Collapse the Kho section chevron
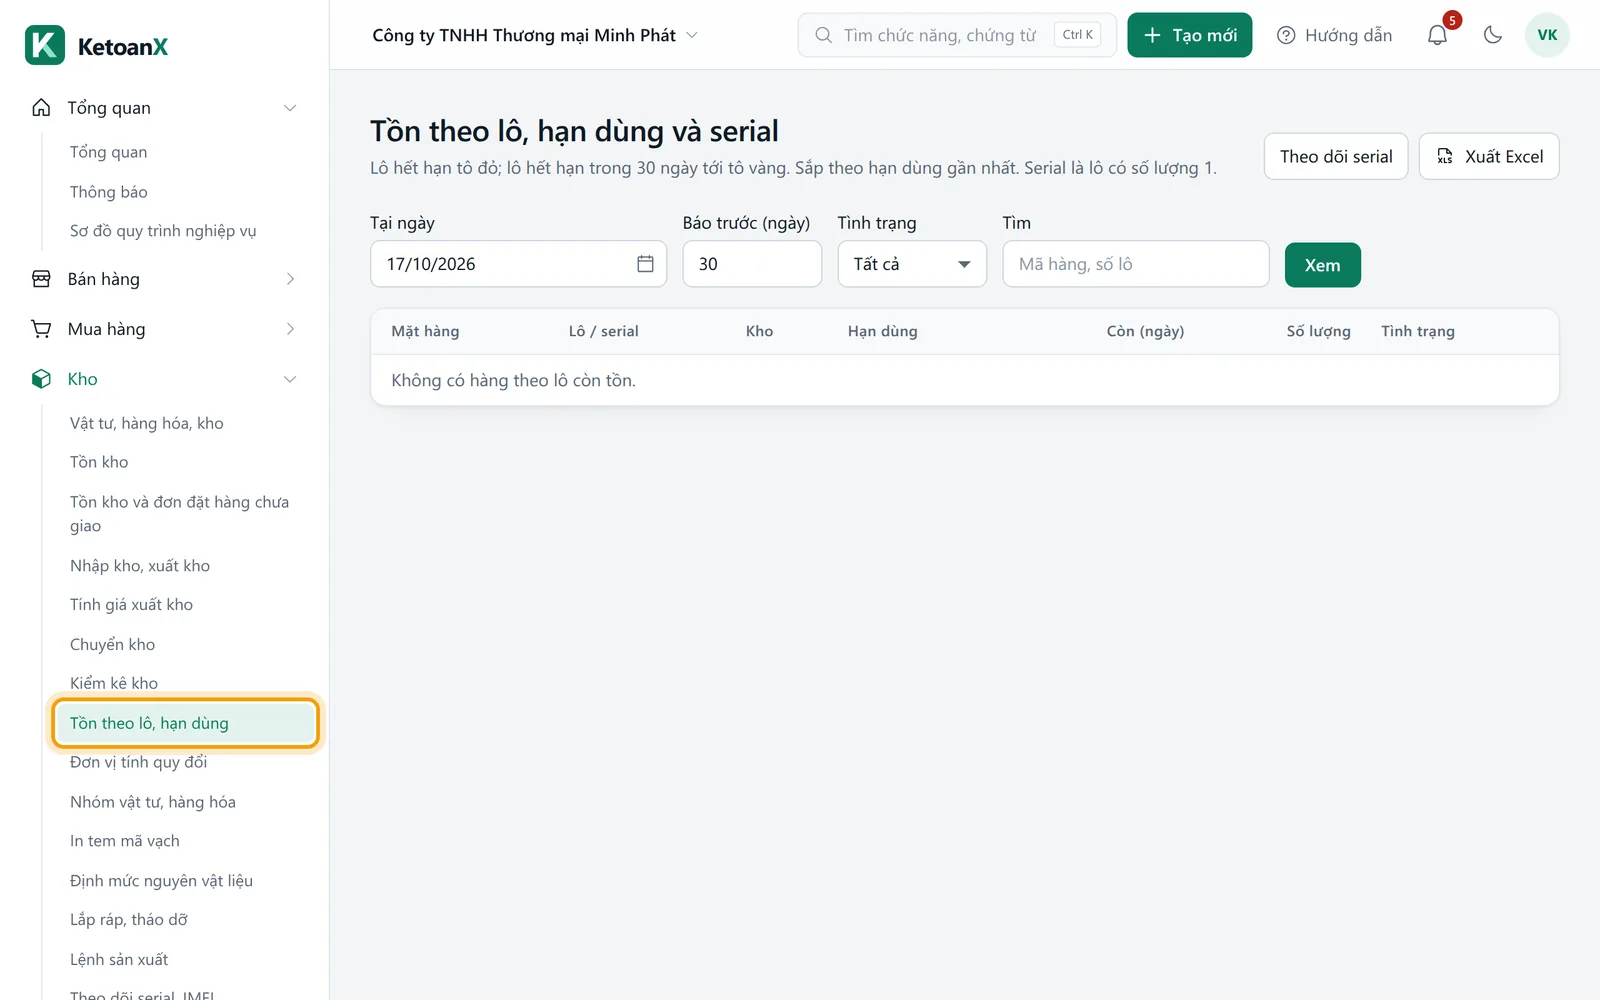 click(290, 379)
